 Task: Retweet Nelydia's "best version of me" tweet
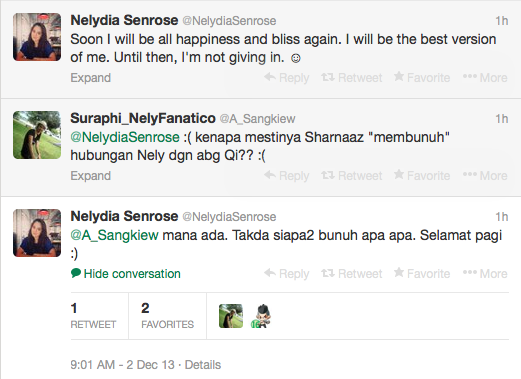pyautogui.click(x=352, y=78)
